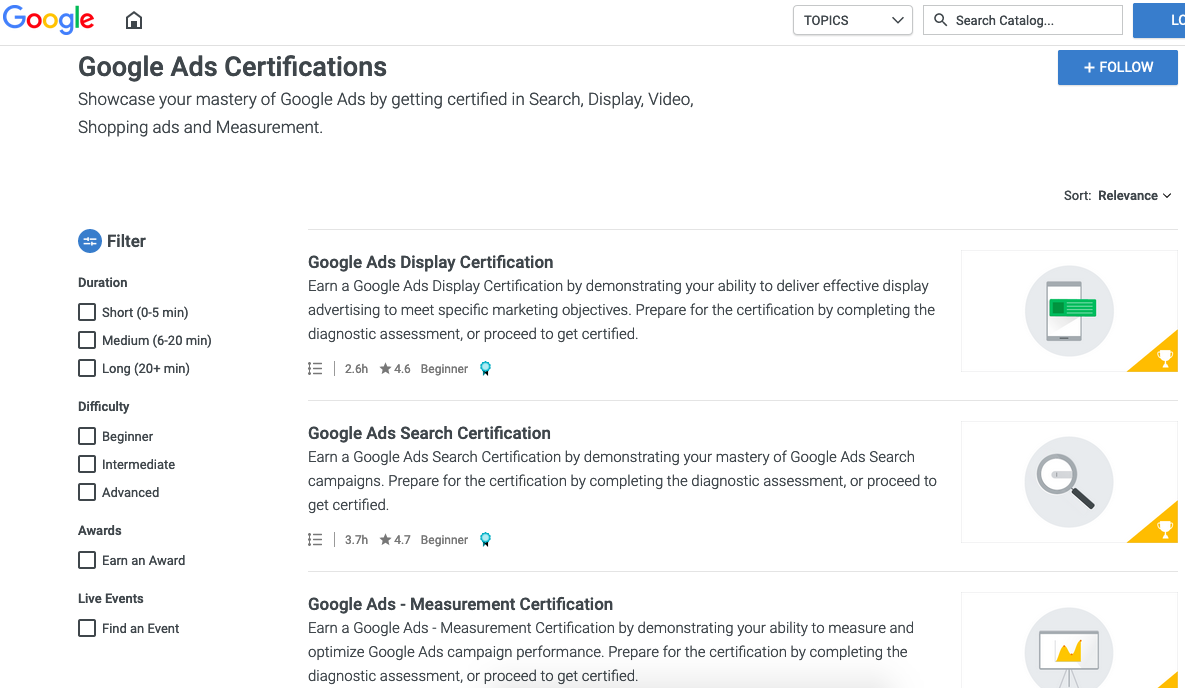Click Display Certification award badge icon
This screenshot has height=688, width=1185.
tap(485, 368)
